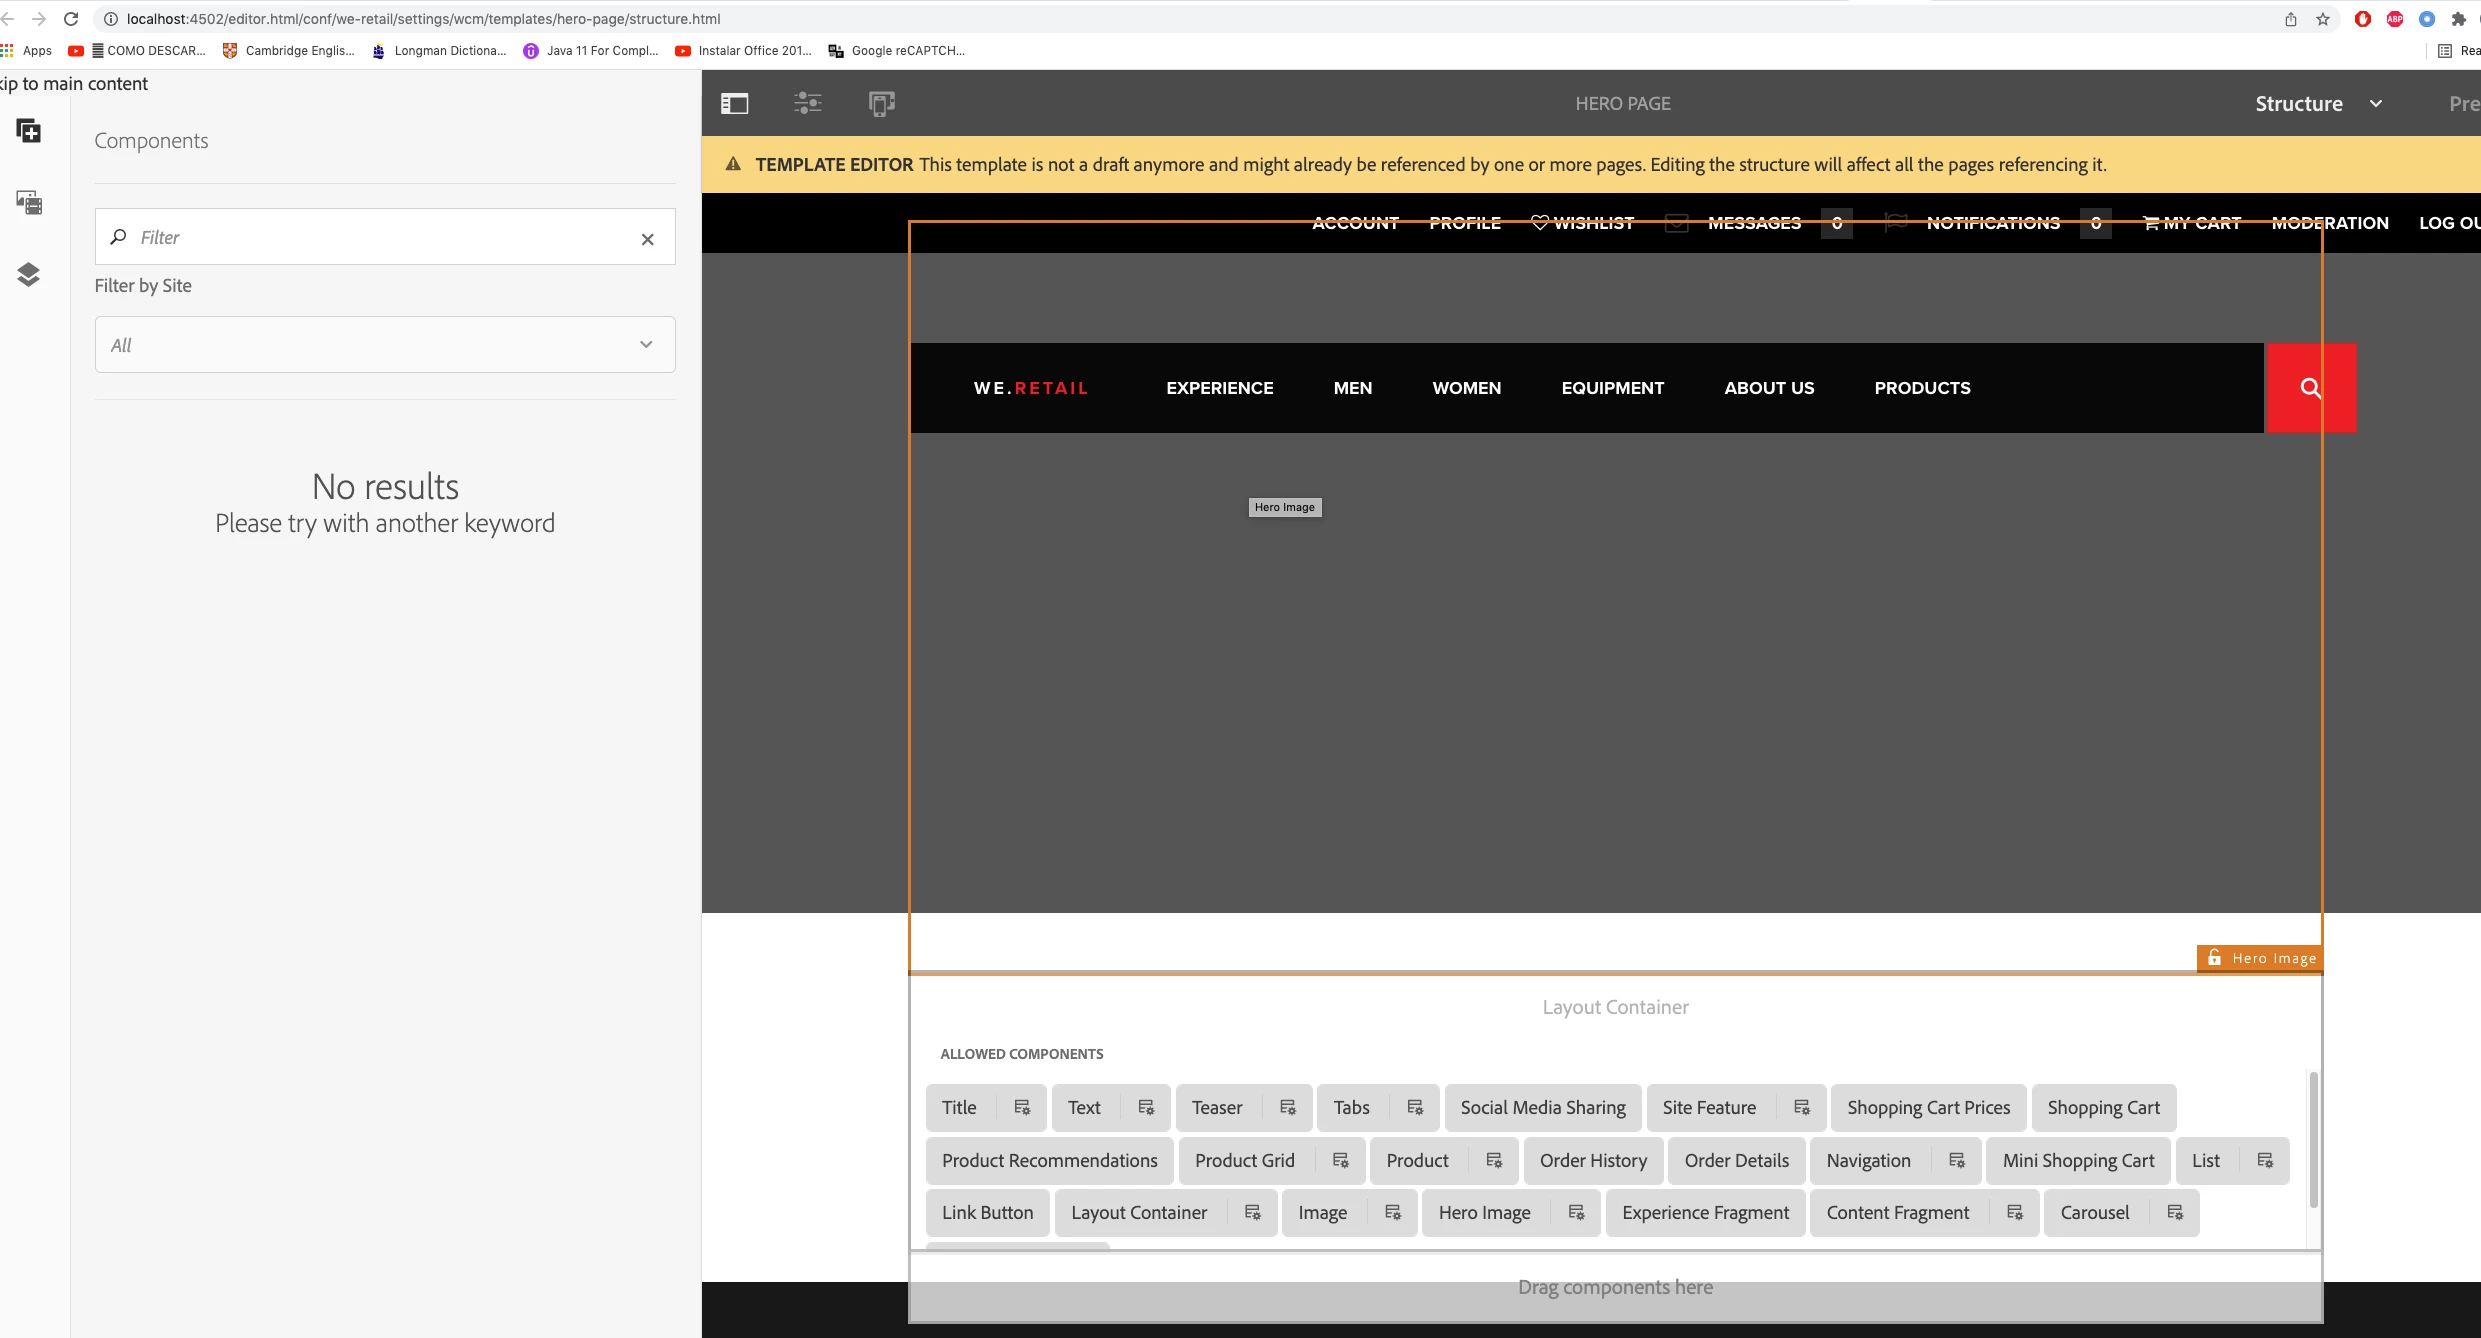
Task: Toggle the side panel icon
Action: [734, 103]
